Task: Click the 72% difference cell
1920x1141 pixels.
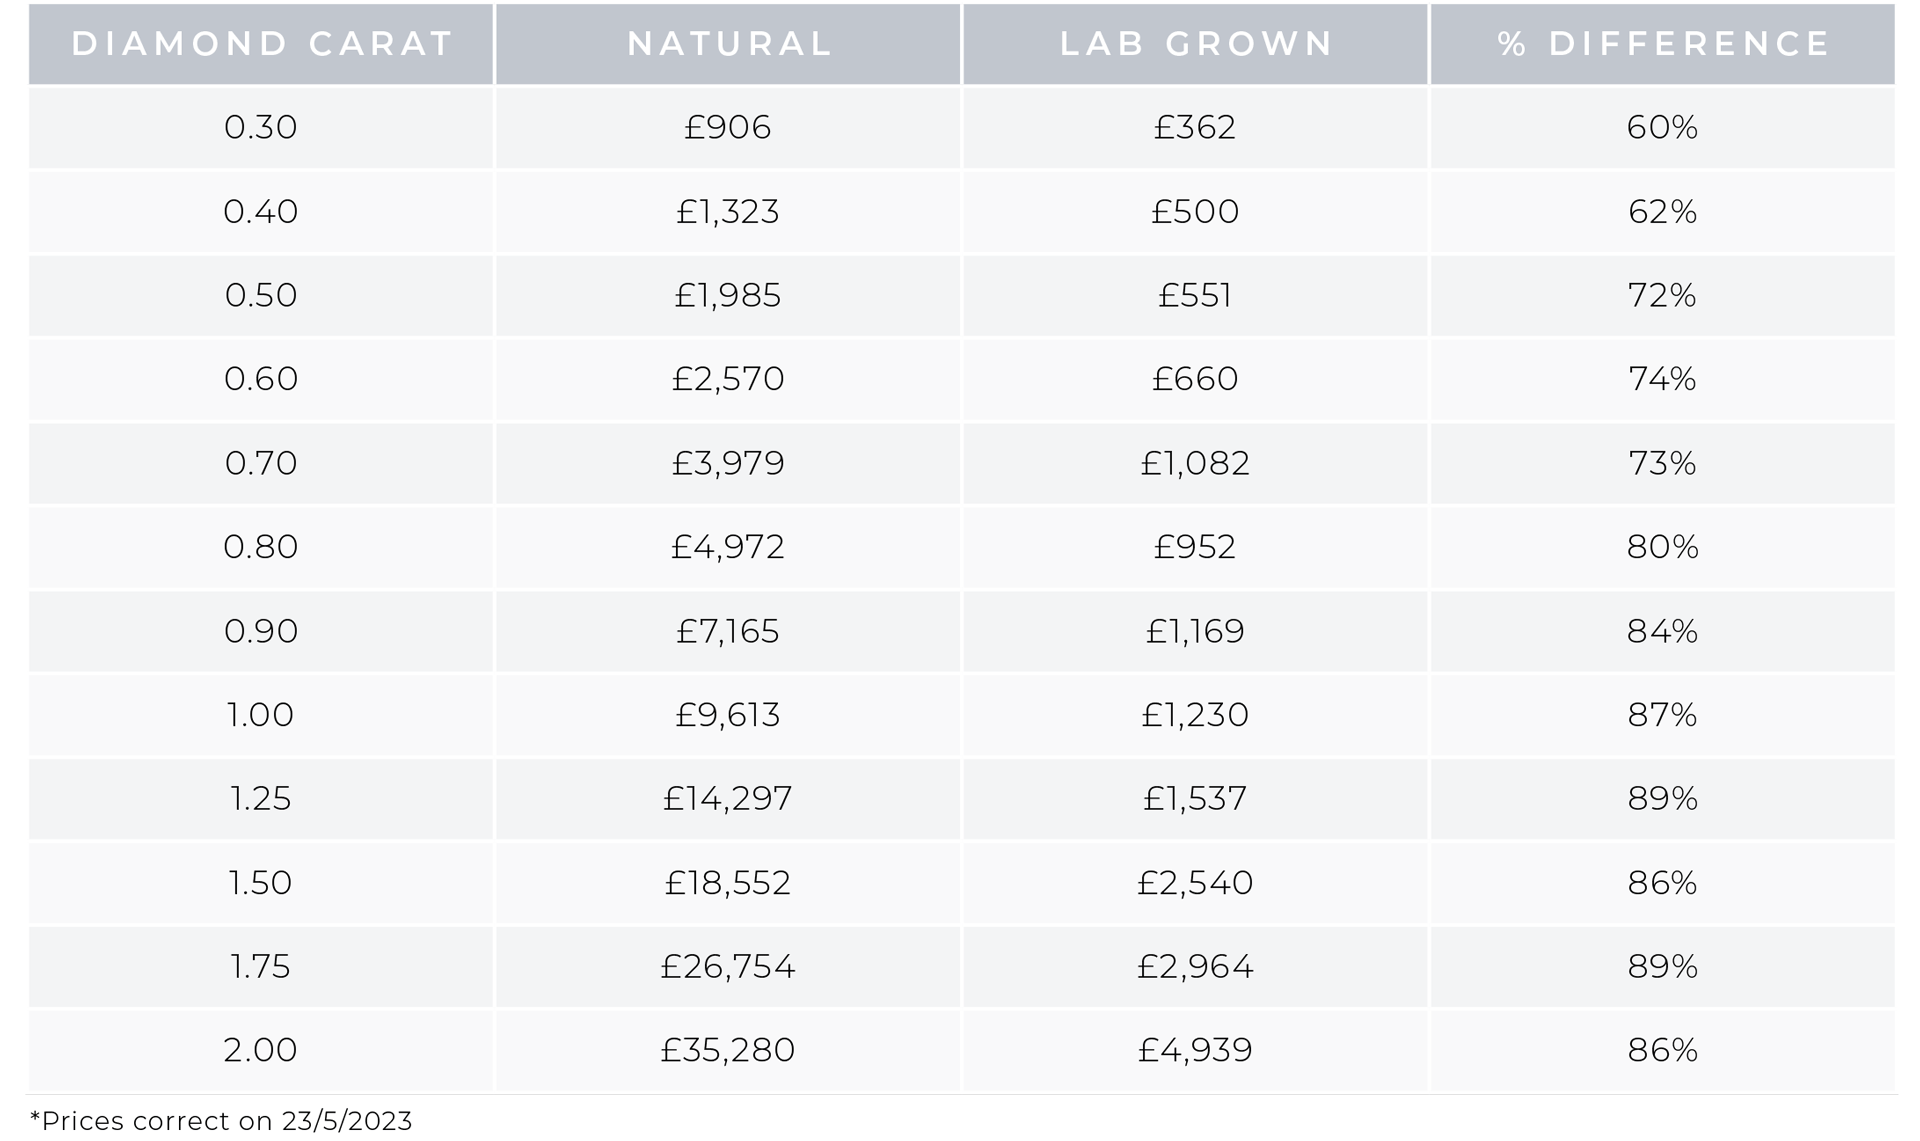Action: pos(1663,296)
